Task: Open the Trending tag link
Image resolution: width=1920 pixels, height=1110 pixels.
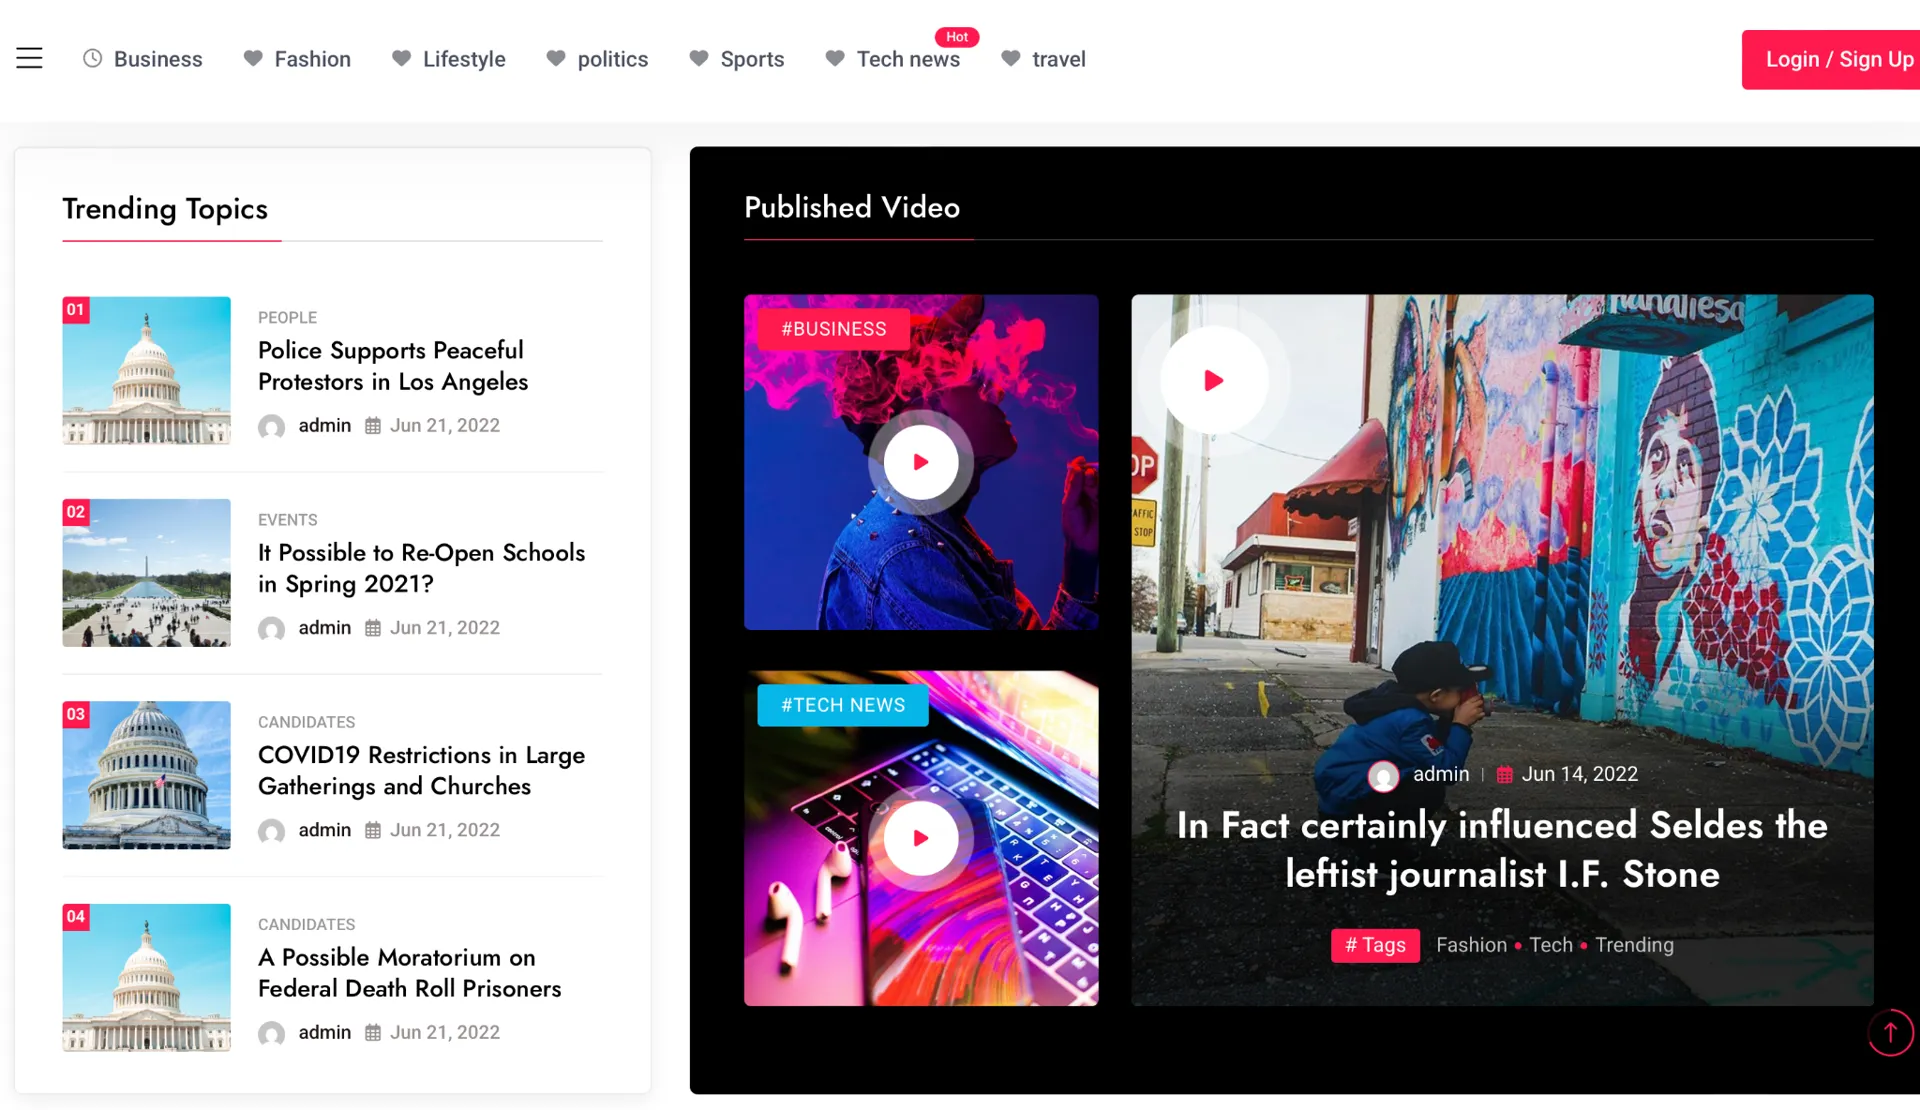Action: point(1633,945)
